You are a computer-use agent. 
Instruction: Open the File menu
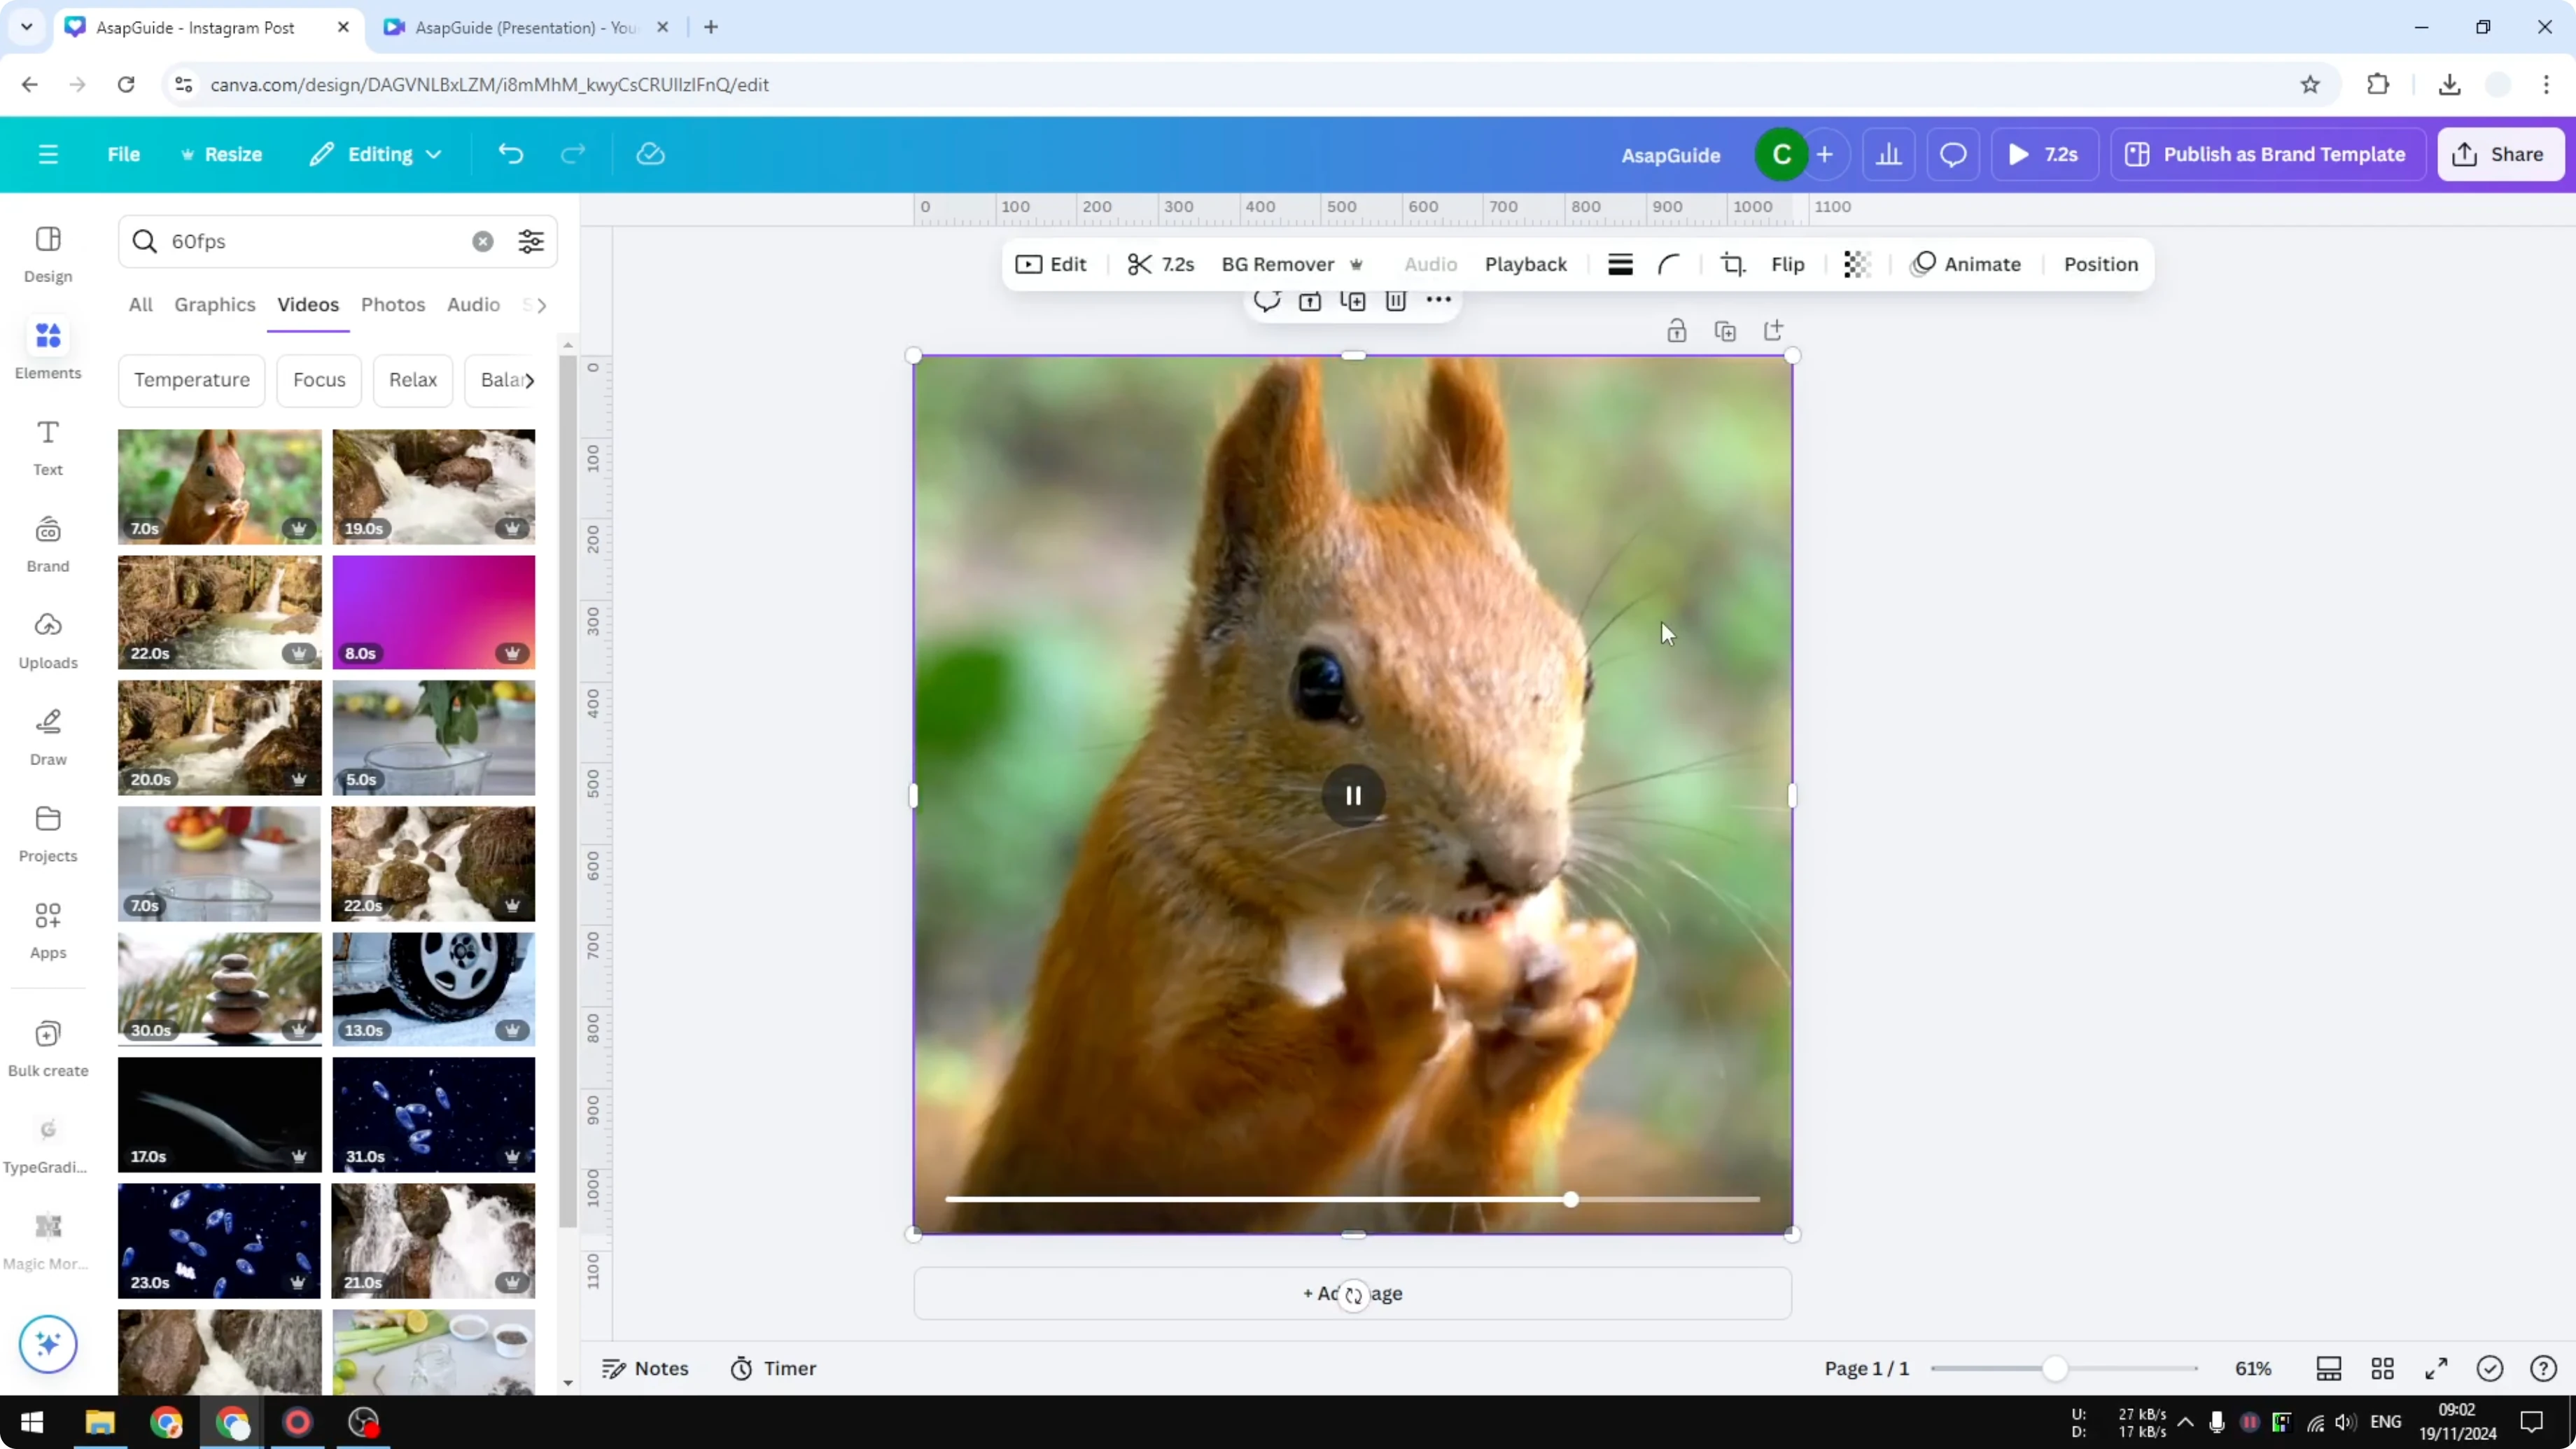[x=124, y=154]
